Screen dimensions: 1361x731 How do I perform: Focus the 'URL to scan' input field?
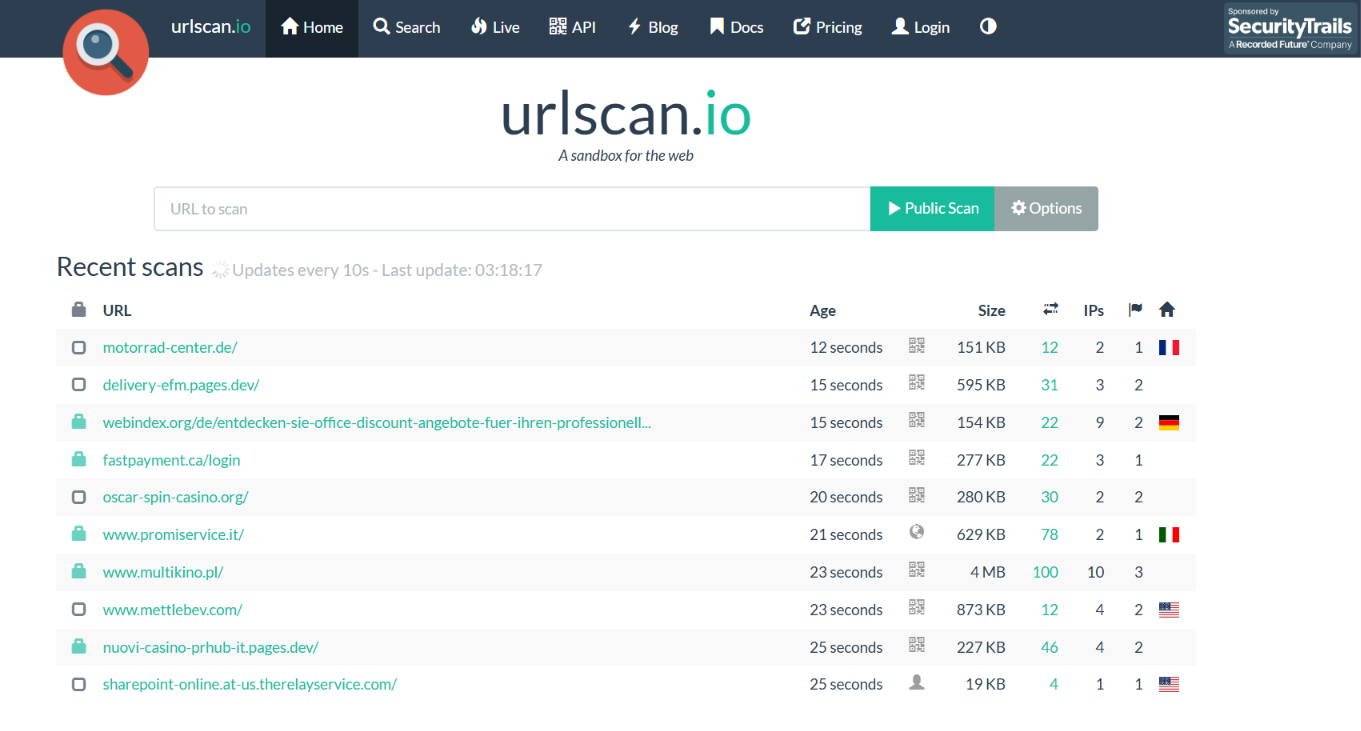pyautogui.click(x=512, y=209)
